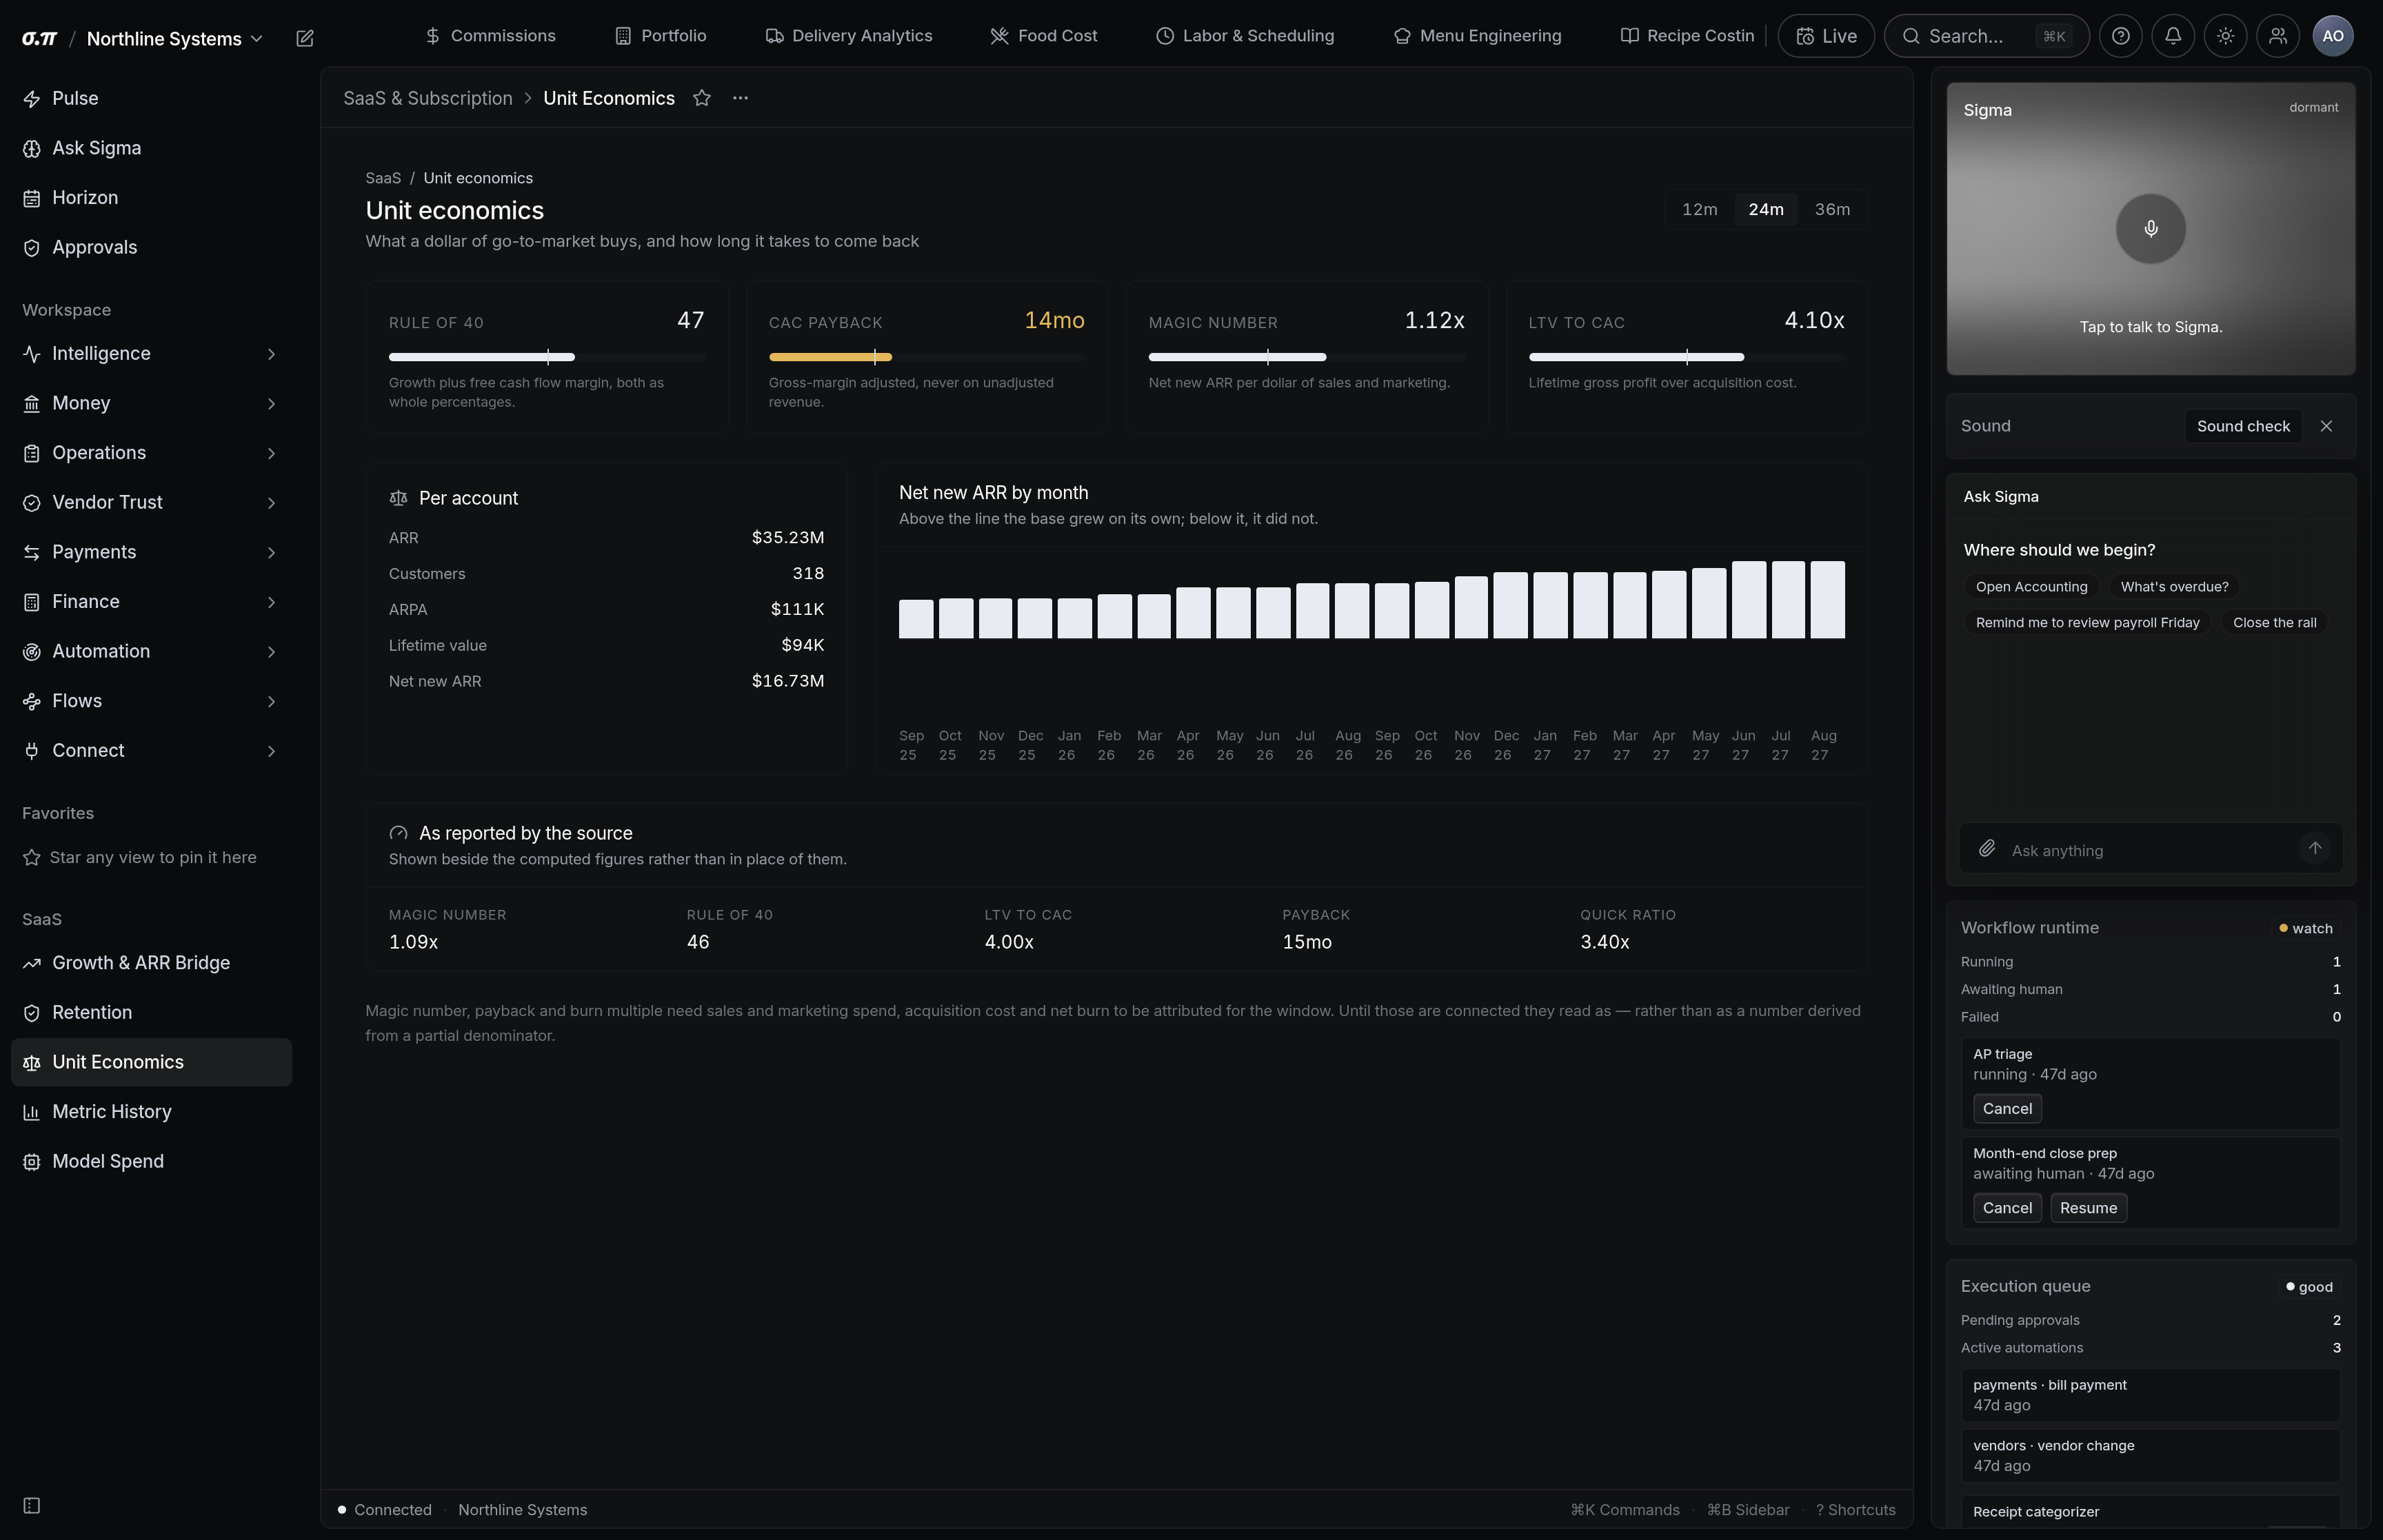Viewport: 2383px width, 1540px height.
Task: Open Growth & ARR Bridge view
Action: pyautogui.click(x=152, y=963)
